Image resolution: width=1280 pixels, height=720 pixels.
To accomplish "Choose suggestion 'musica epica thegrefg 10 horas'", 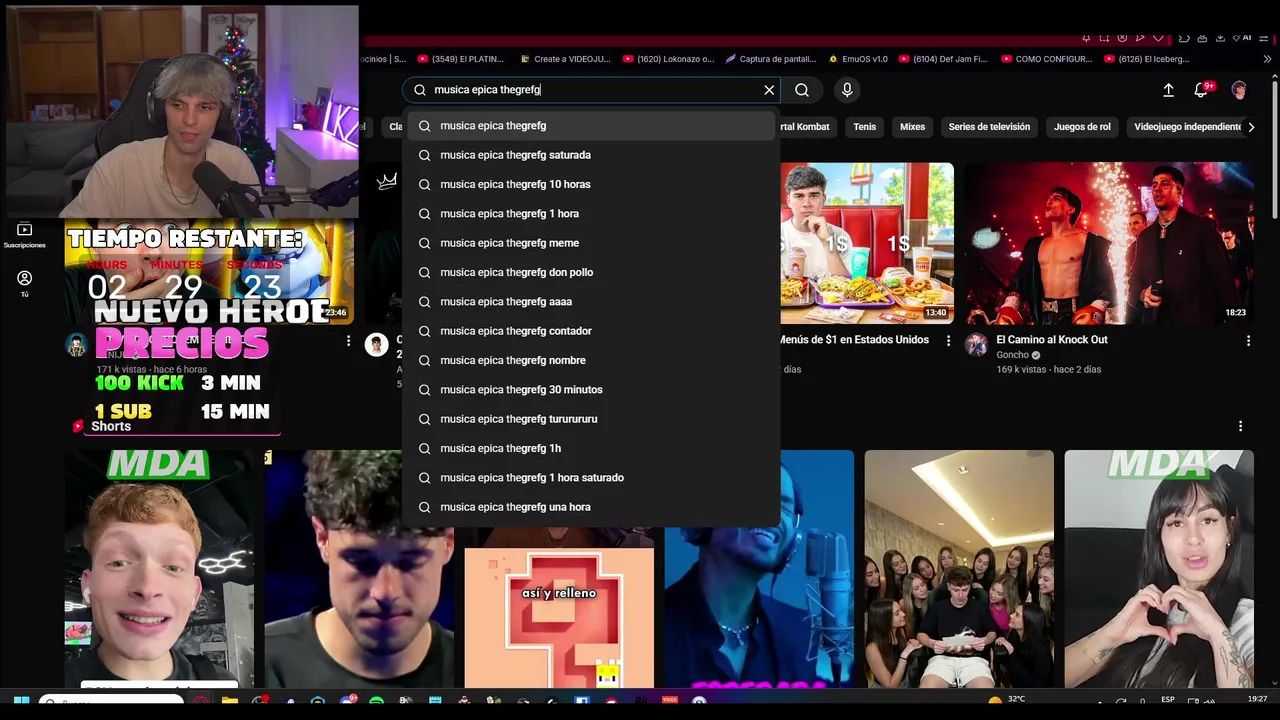I will point(591,184).
